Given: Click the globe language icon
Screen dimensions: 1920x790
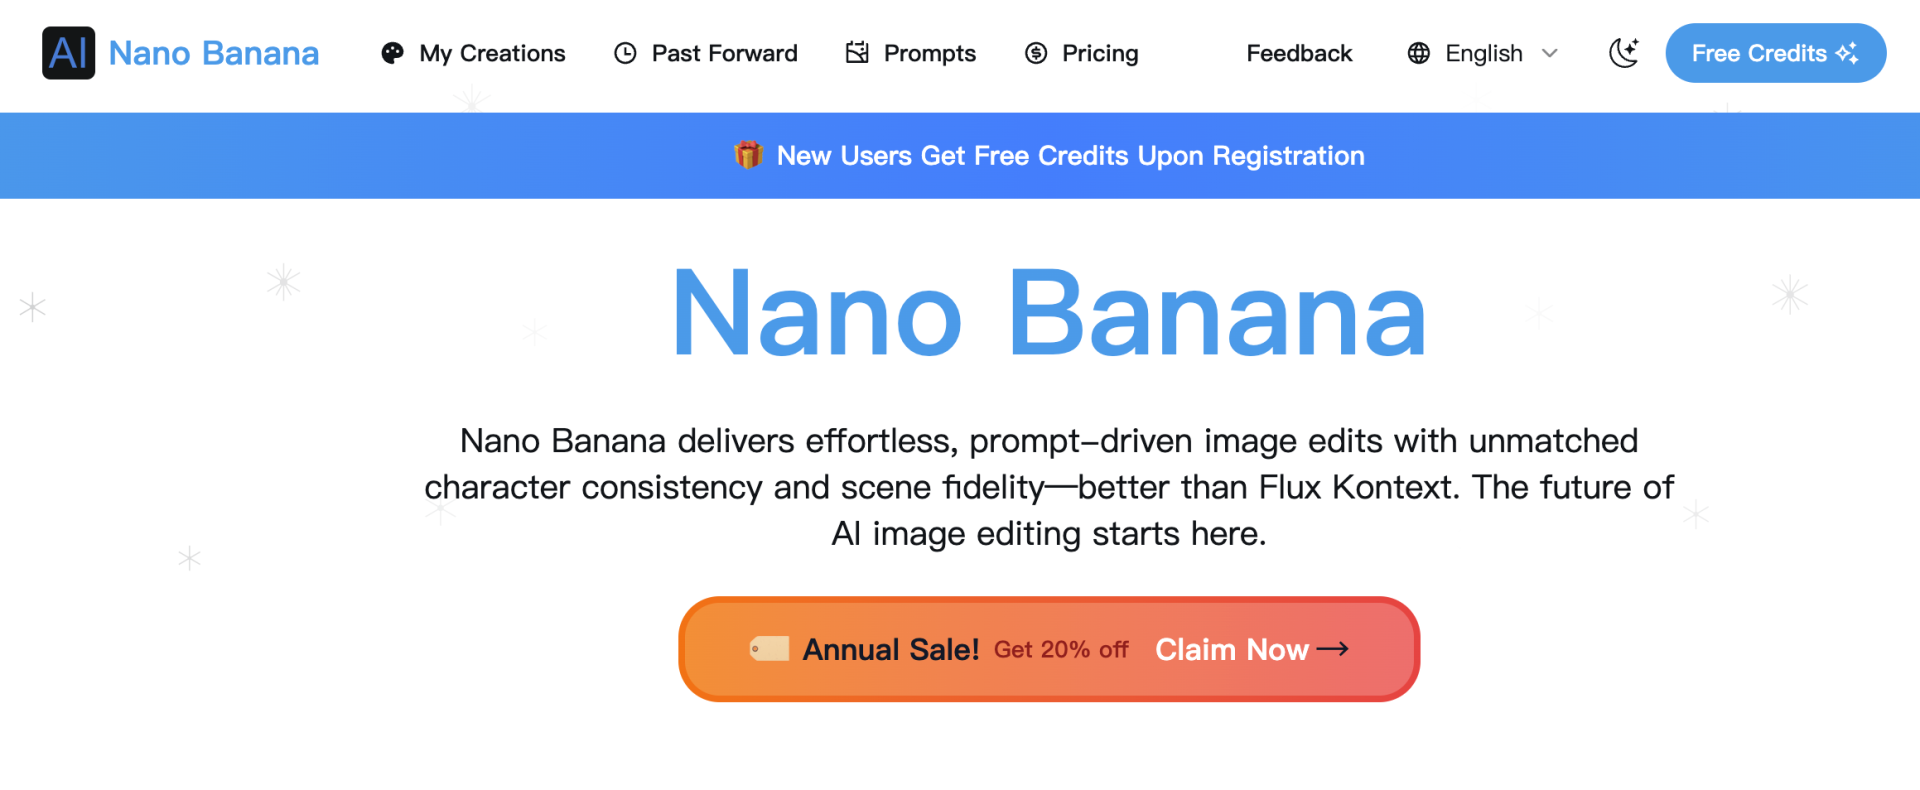Looking at the screenshot, I should click(1418, 53).
